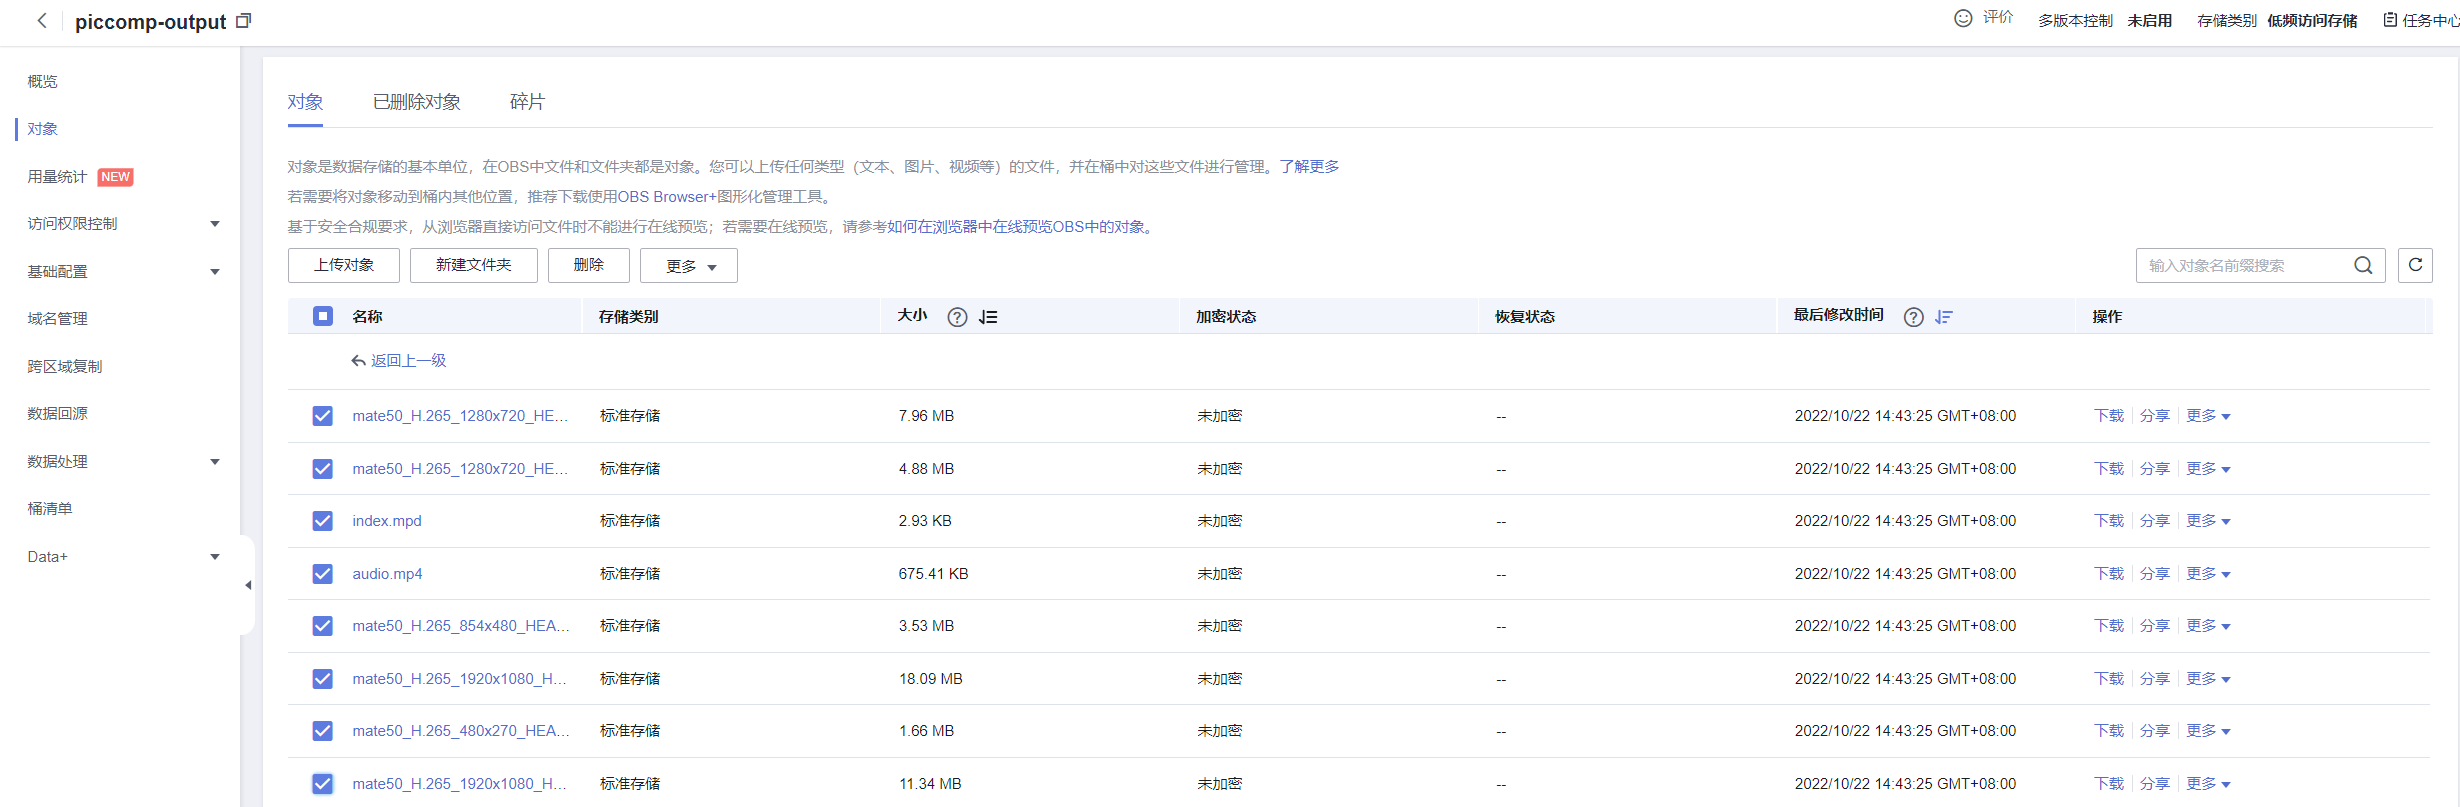
Task: Switch to the 碎片 tab
Action: click(527, 102)
